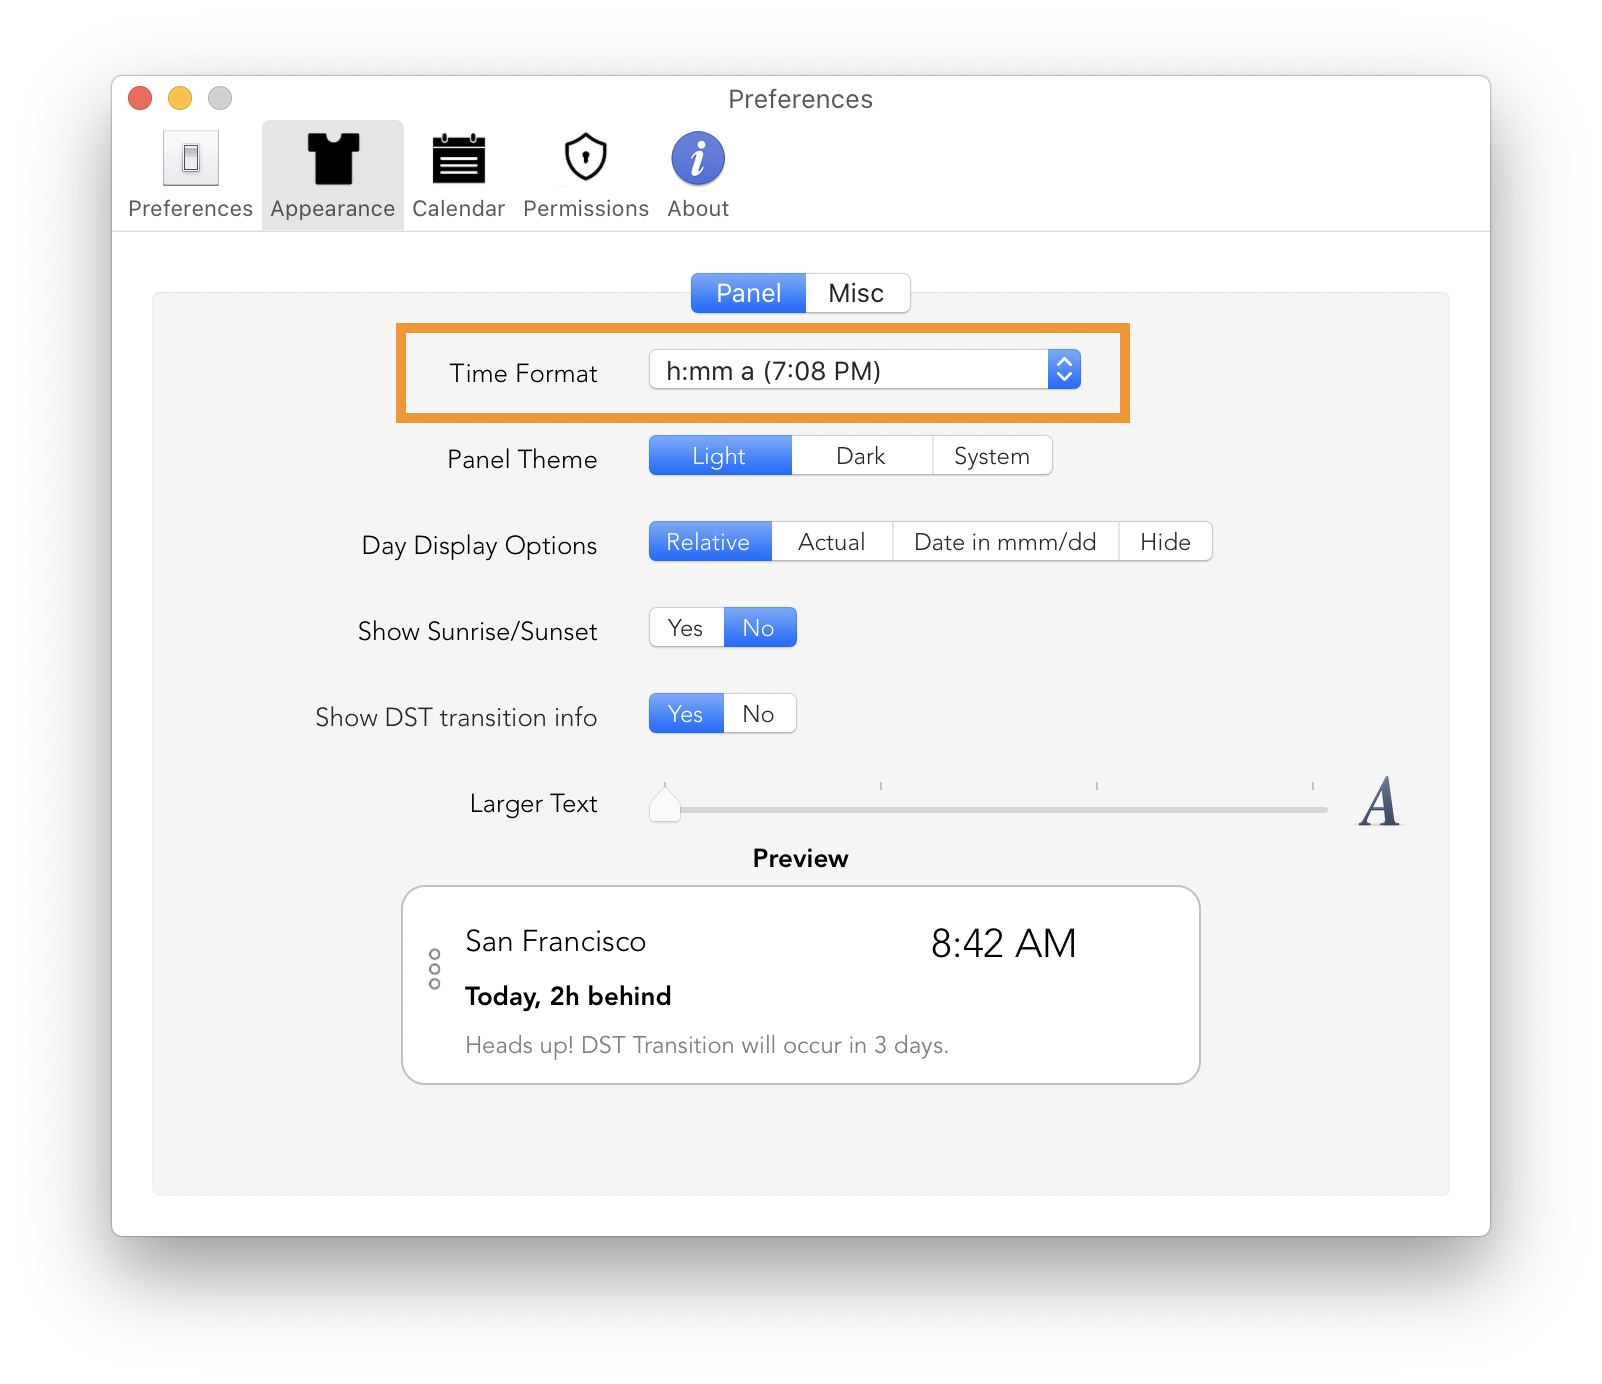
Task: Click the large letter A text size icon
Action: click(1379, 802)
